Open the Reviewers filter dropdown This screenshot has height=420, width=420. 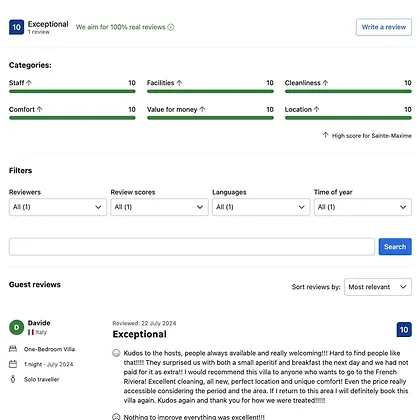click(x=58, y=207)
